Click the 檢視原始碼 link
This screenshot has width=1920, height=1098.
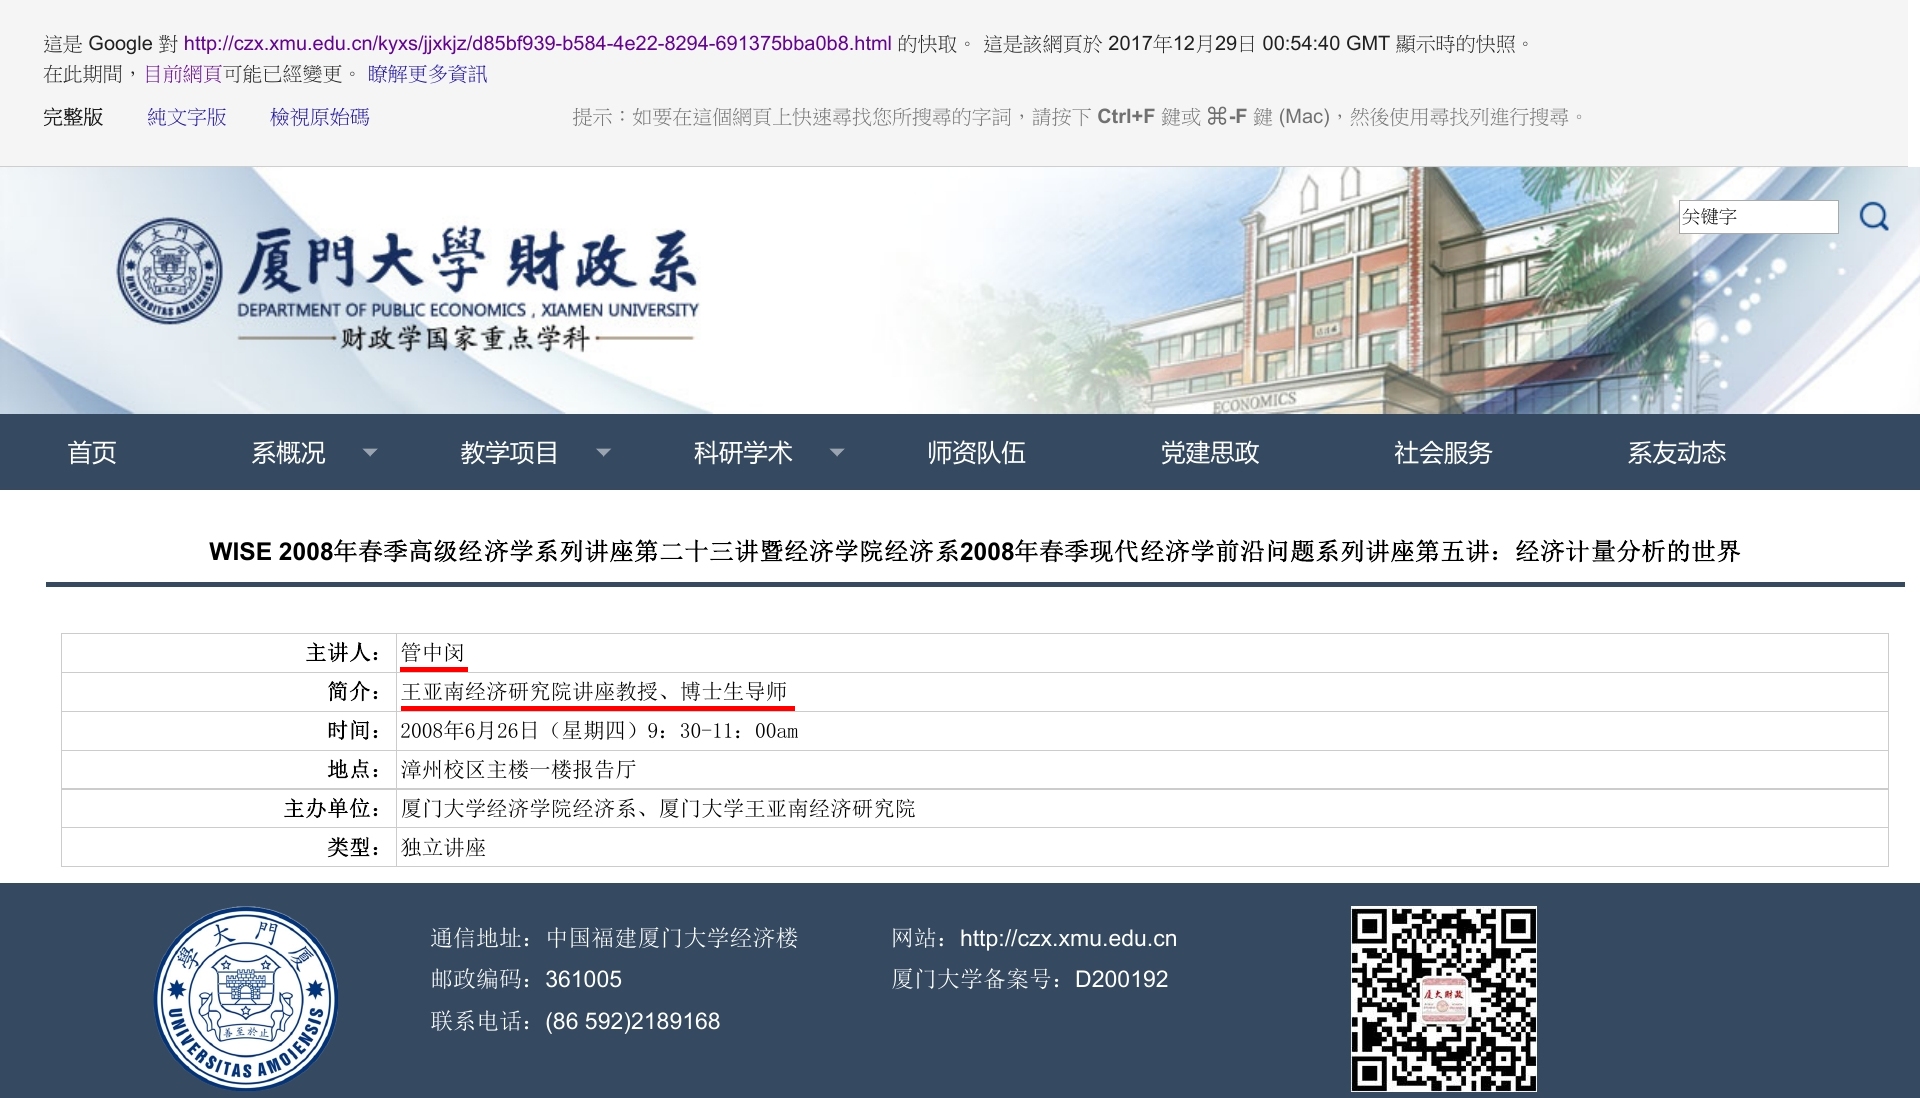click(x=319, y=117)
